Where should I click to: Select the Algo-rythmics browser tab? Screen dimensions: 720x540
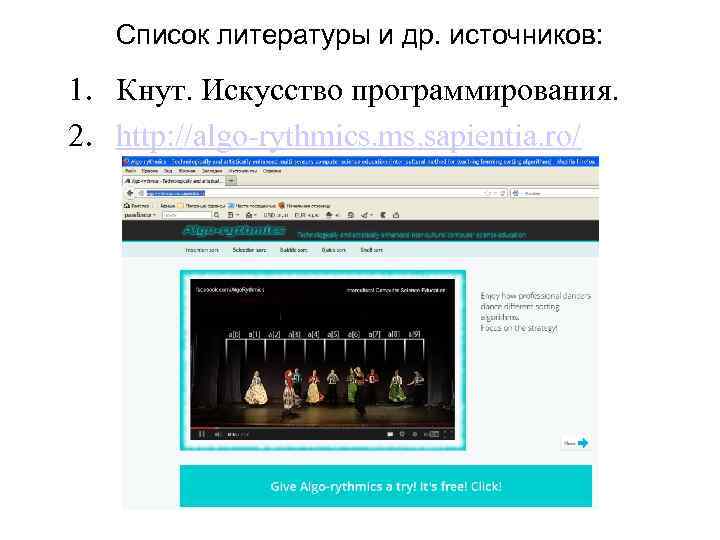coord(174,181)
